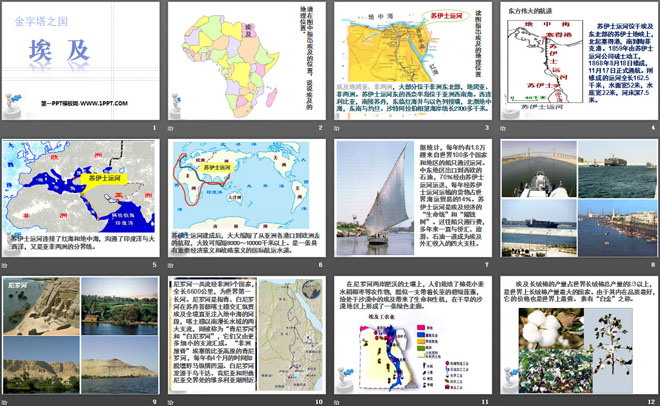Viewport: 660px width, 406px height.
Task: Select slide 5 showing Red Sea and Mediterranean
Action: coord(82,199)
